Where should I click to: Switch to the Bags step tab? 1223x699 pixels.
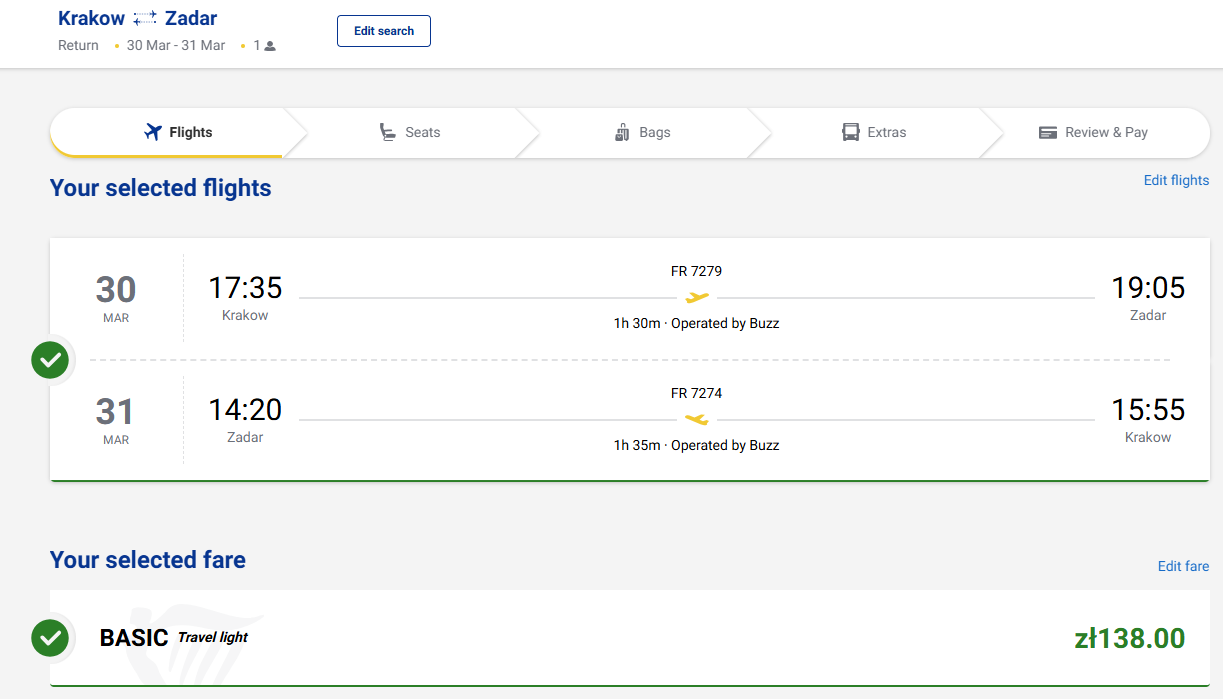642,132
